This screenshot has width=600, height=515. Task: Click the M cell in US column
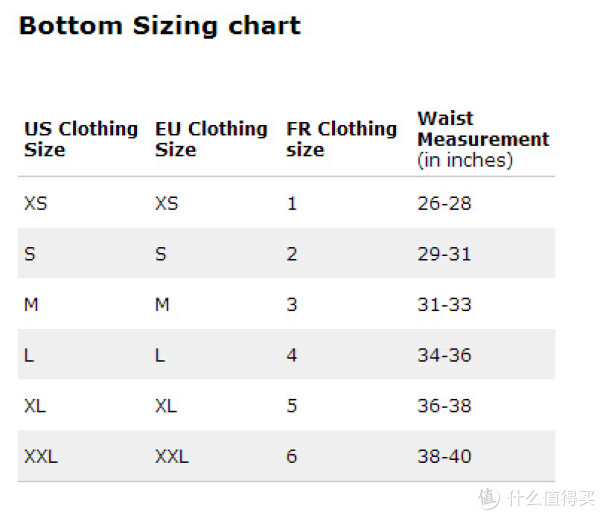click(31, 305)
